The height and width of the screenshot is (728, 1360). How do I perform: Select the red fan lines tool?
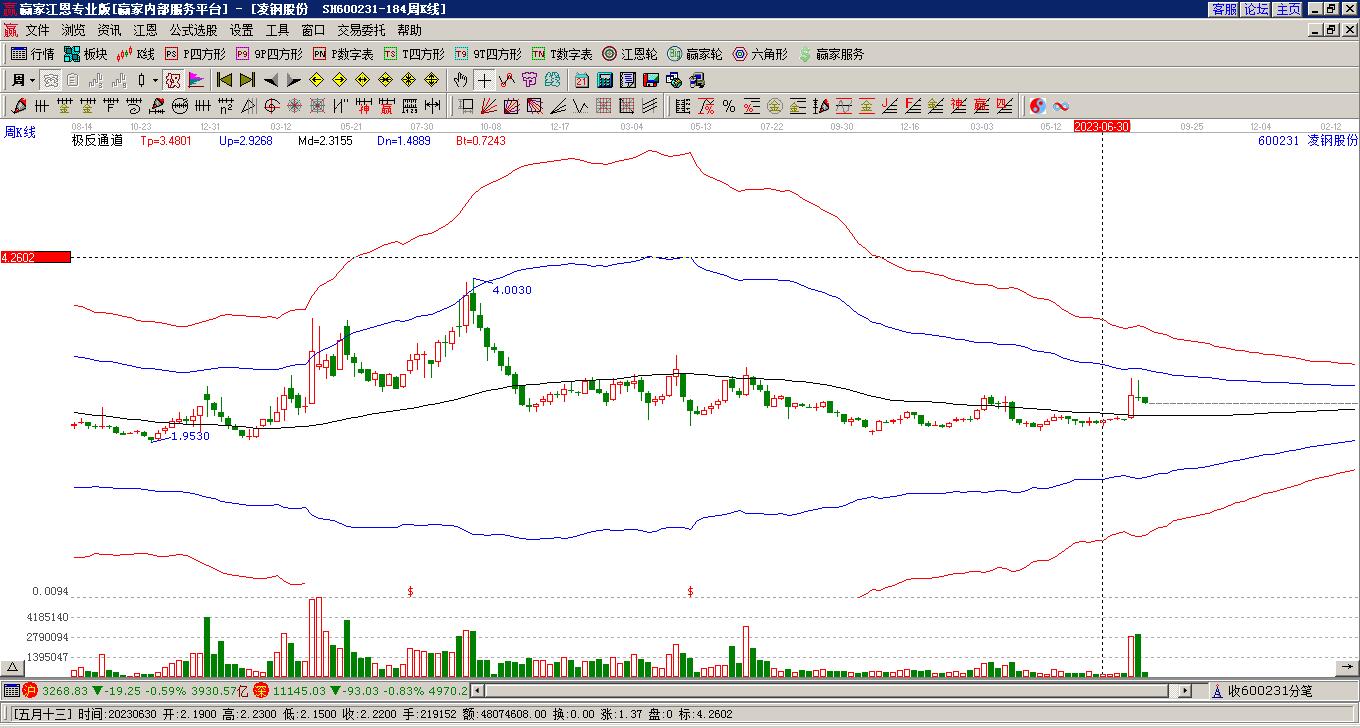tap(488, 106)
